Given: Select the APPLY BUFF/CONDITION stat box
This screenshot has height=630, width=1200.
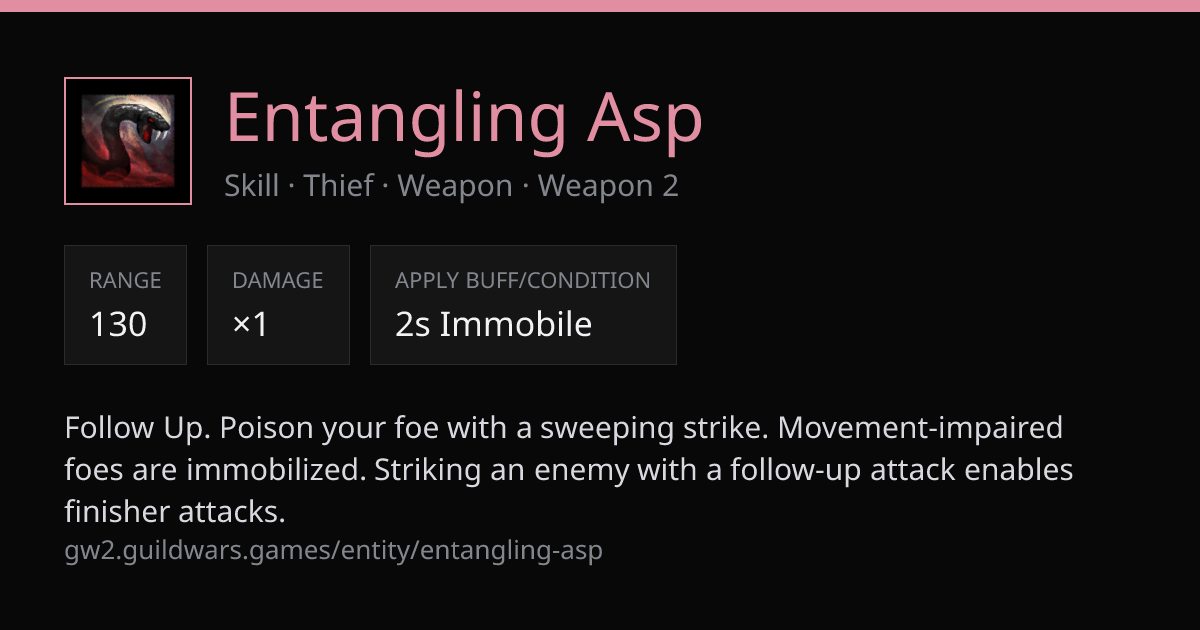Looking at the screenshot, I should (x=523, y=305).
